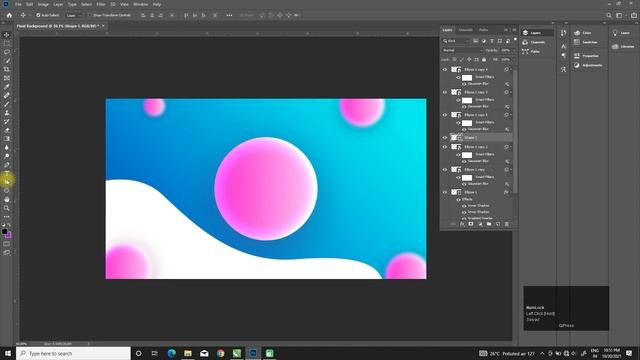The image size is (640, 360).
Task: Select the Frame tool
Action: 7,78
